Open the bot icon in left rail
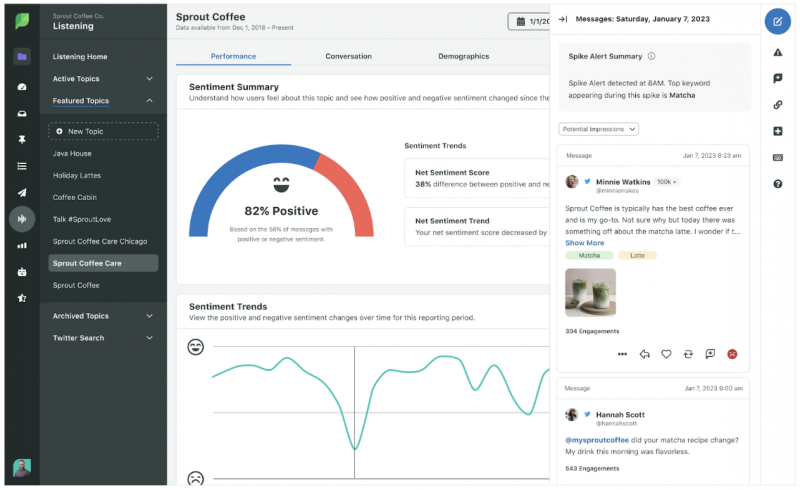 (22, 272)
